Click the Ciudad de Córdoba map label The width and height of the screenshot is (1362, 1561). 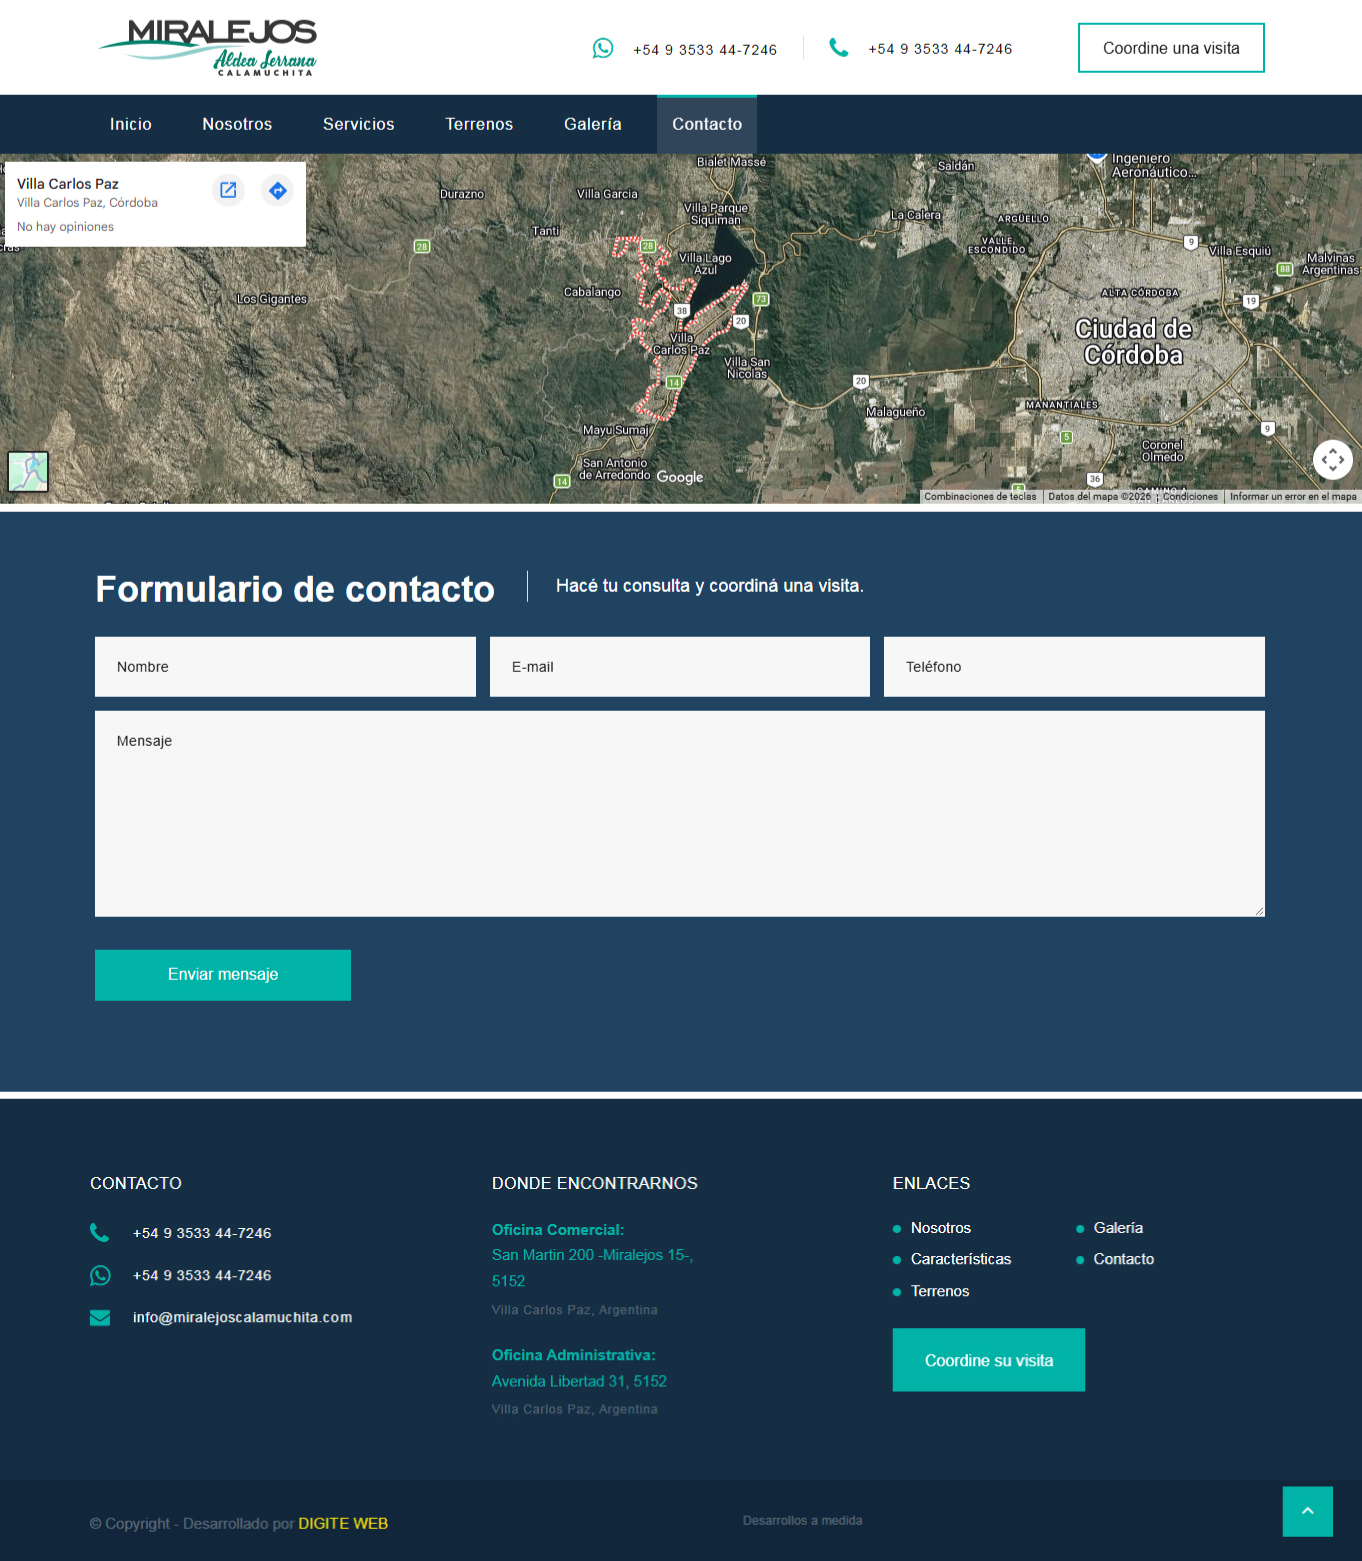click(x=1133, y=342)
